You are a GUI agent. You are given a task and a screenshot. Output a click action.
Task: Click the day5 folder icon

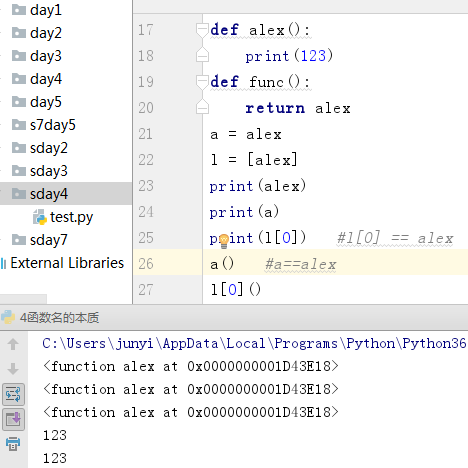[19, 102]
